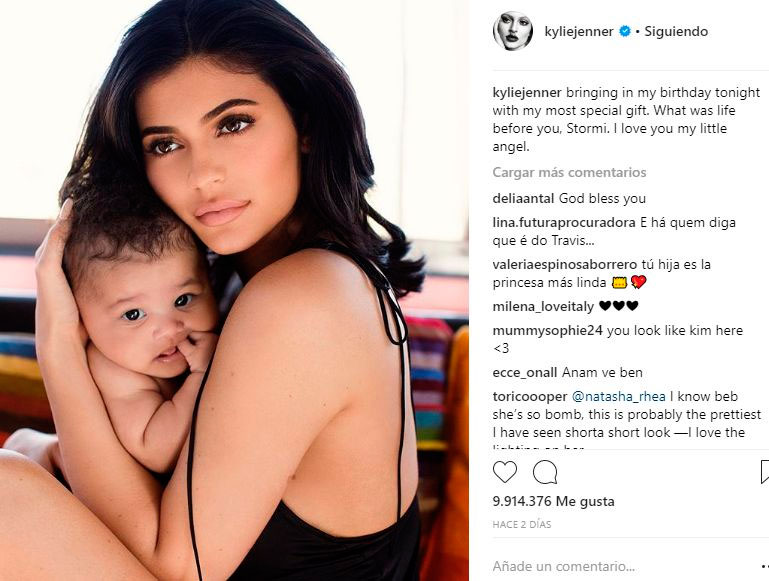Open valeriaespinosaborrero commenter profile

[564, 265]
